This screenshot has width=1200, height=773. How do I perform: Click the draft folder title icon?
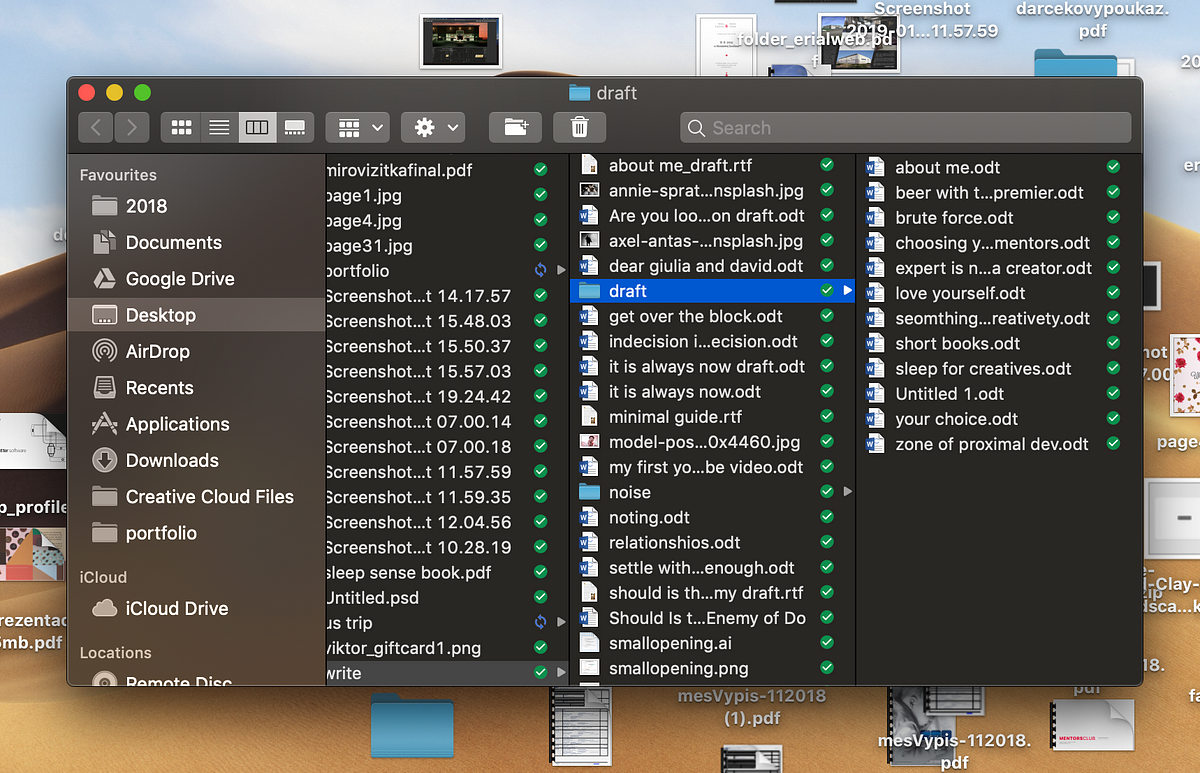(579, 93)
